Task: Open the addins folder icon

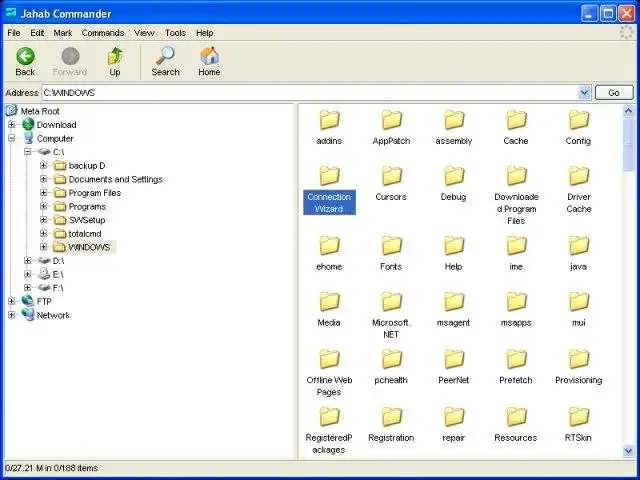Action: coord(329,120)
